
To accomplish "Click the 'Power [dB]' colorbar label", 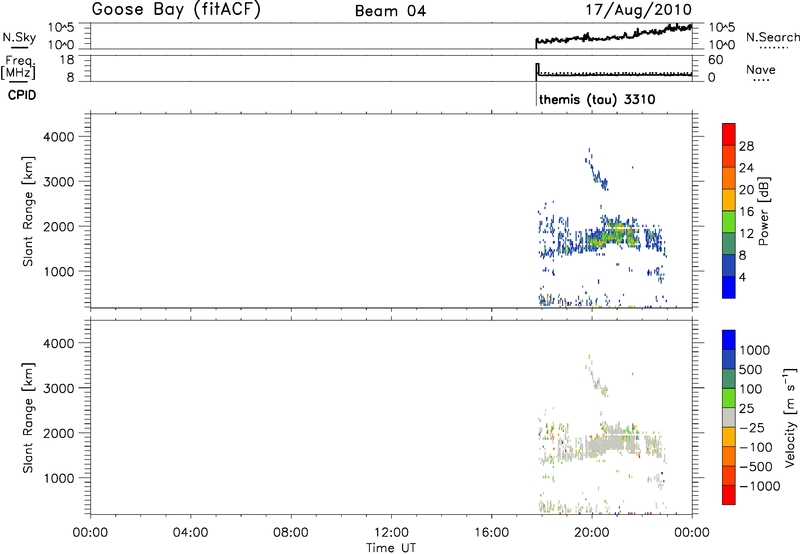I will (x=764, y=211).
